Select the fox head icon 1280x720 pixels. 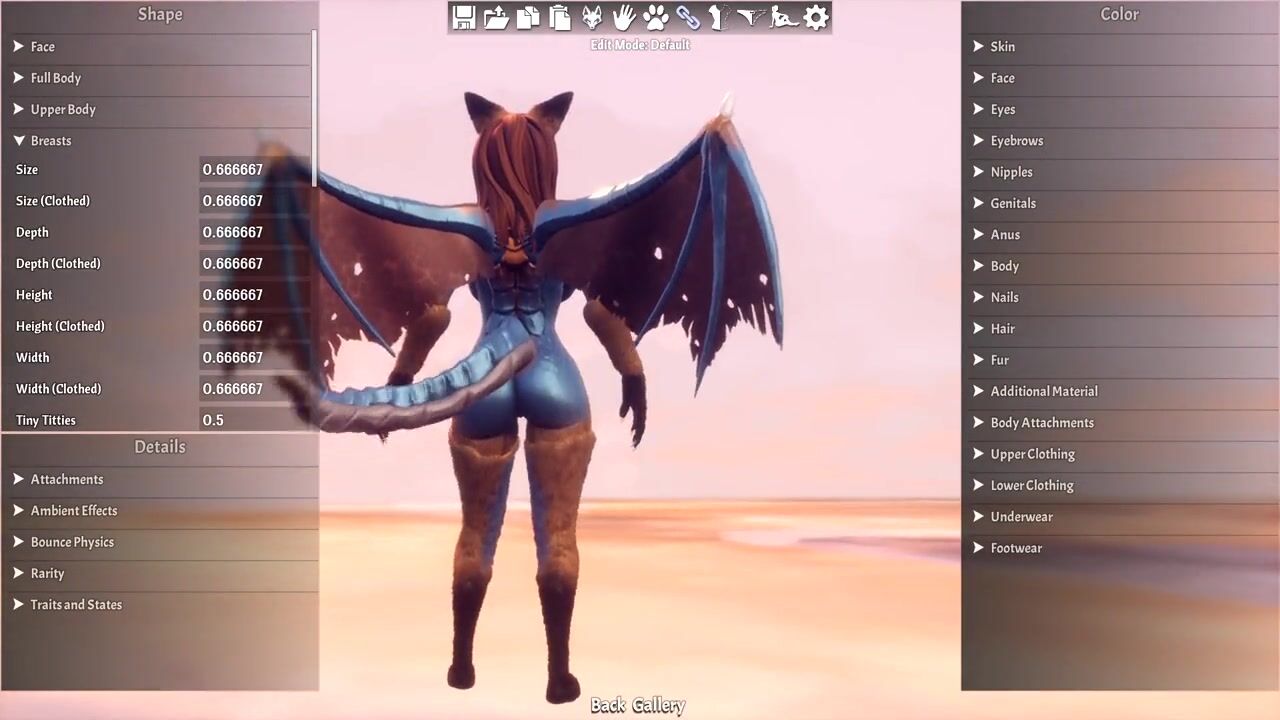coord(592,17)
